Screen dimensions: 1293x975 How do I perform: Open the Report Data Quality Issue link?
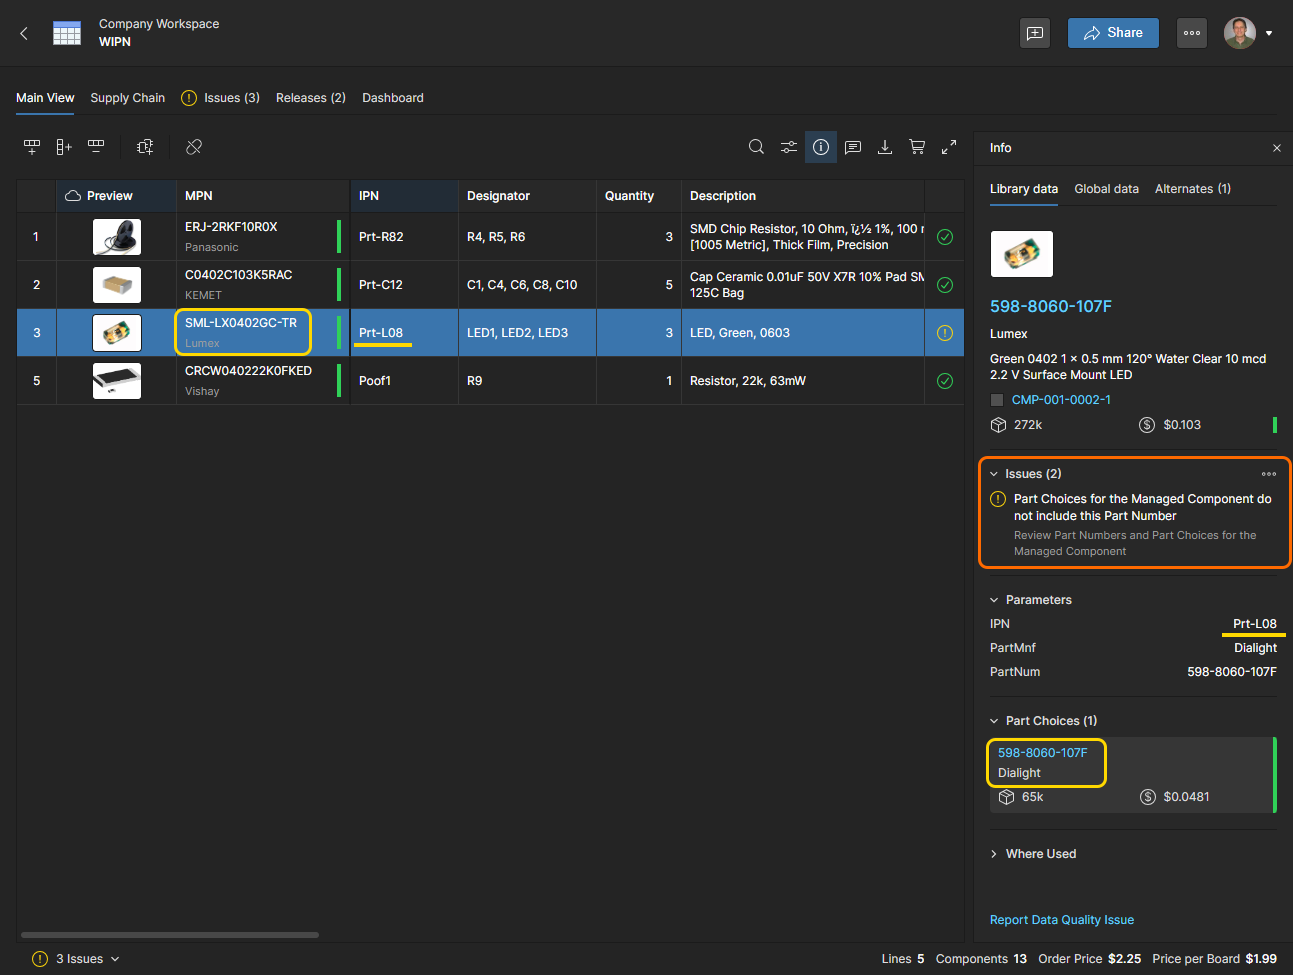(1061, 920)
